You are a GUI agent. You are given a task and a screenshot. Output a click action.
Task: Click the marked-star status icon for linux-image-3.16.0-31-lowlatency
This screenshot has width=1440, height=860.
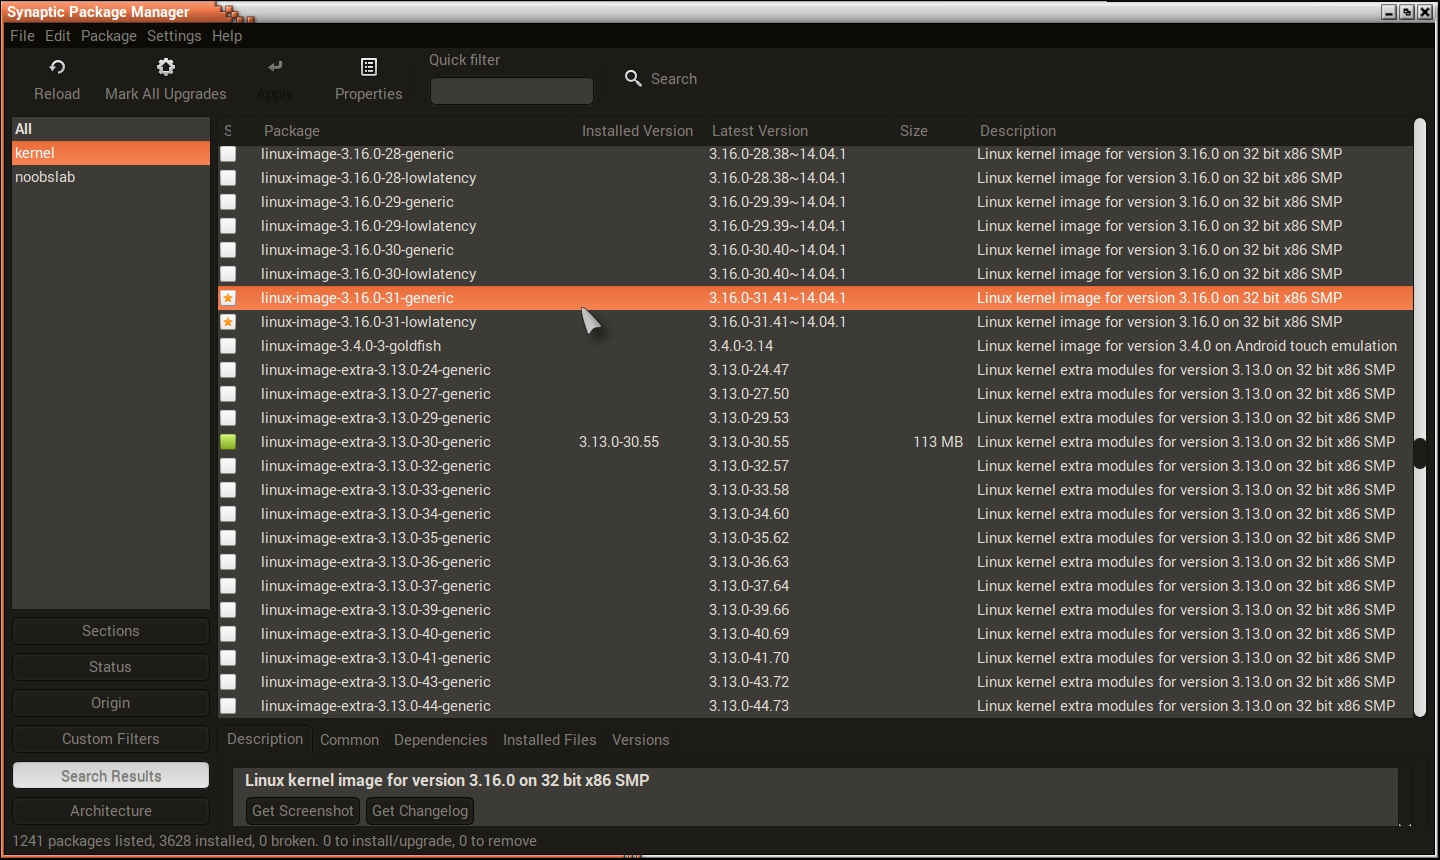click(x=229, y=322)
